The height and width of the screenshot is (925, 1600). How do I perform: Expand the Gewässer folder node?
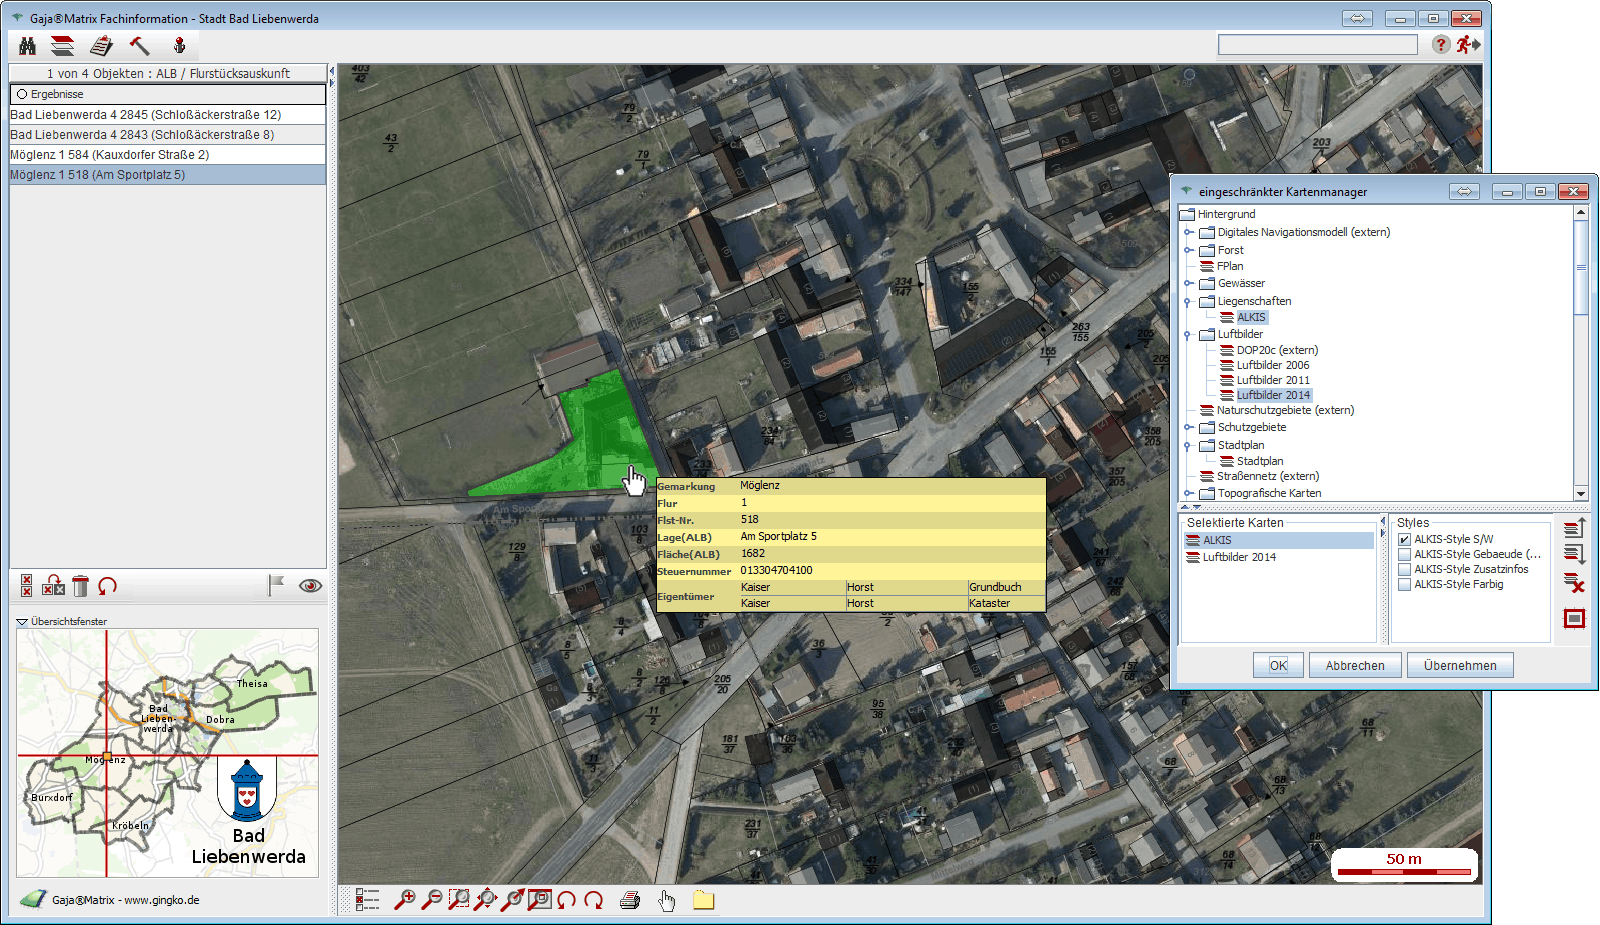[1188, 284]
